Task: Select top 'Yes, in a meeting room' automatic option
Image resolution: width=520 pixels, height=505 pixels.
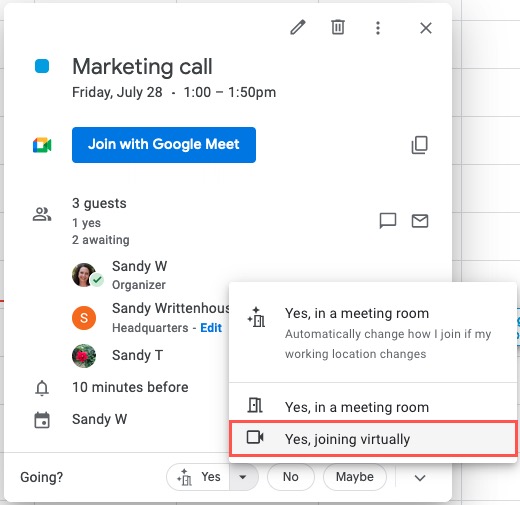Action: coord(373,333)
